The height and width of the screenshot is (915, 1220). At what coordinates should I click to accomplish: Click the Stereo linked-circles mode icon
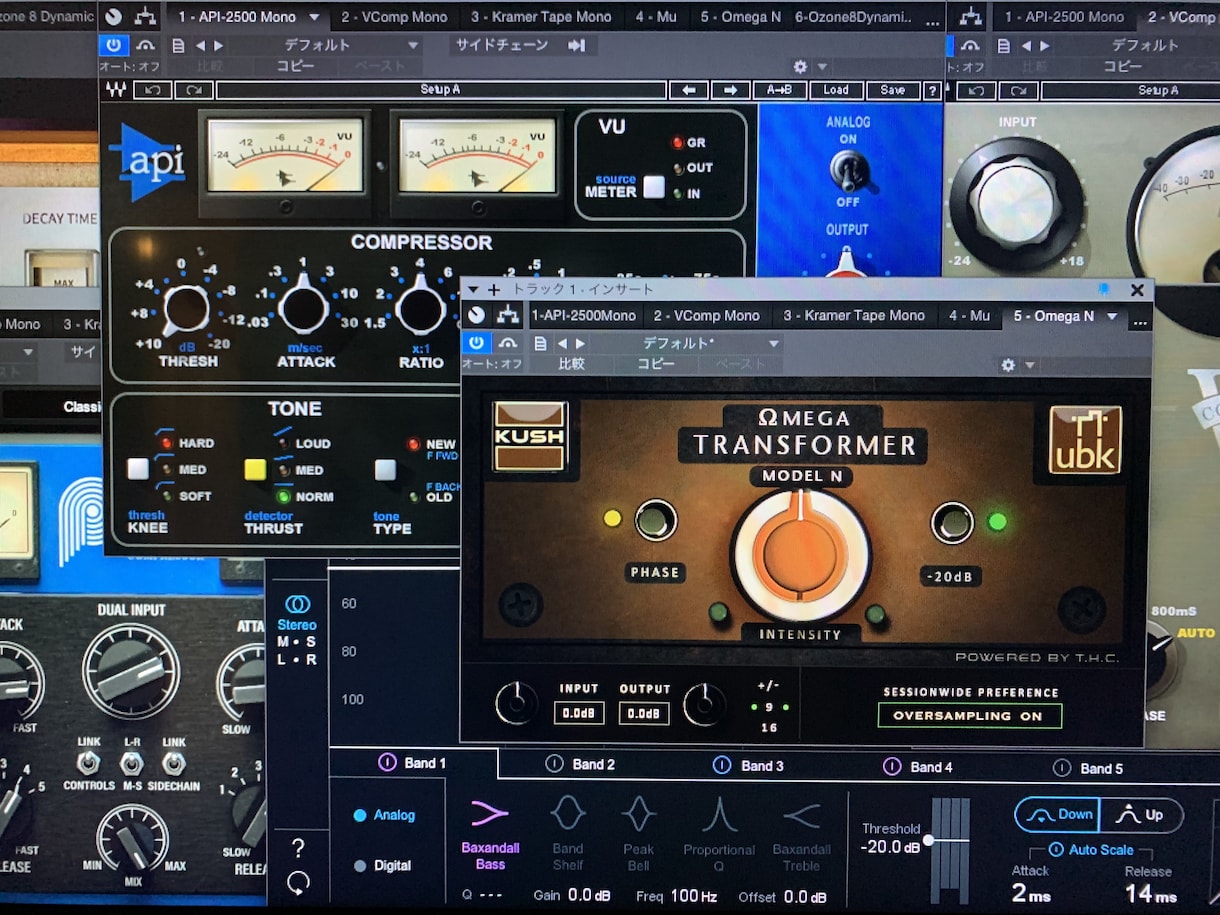[297, 604]
